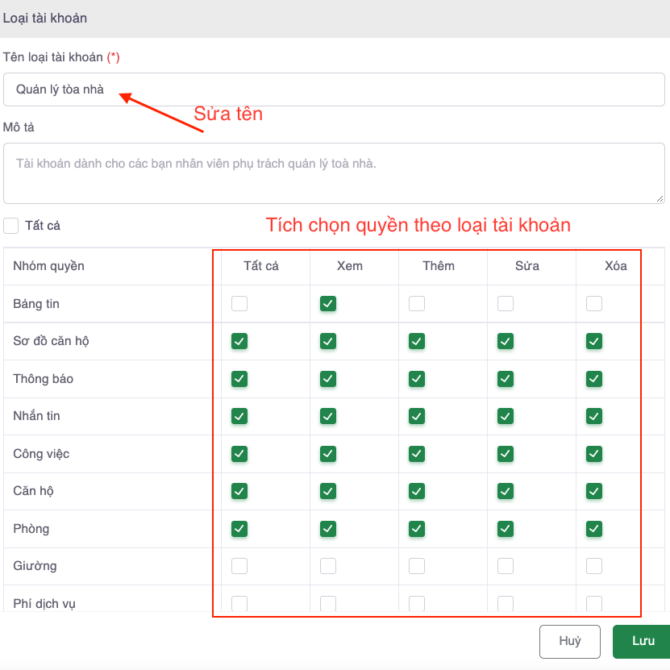Enable Tất cả checkbox in Bảng tin row
Screen dimensions: 670x670
point(239,303)
